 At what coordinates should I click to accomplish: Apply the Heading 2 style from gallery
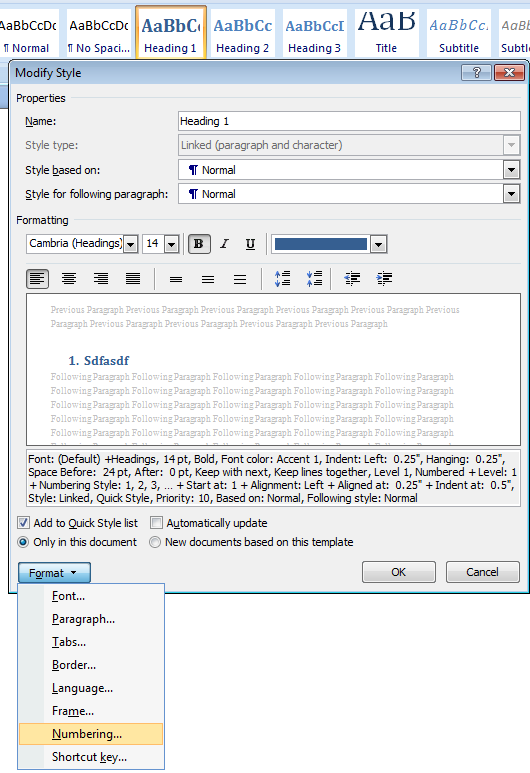(243, 34)
